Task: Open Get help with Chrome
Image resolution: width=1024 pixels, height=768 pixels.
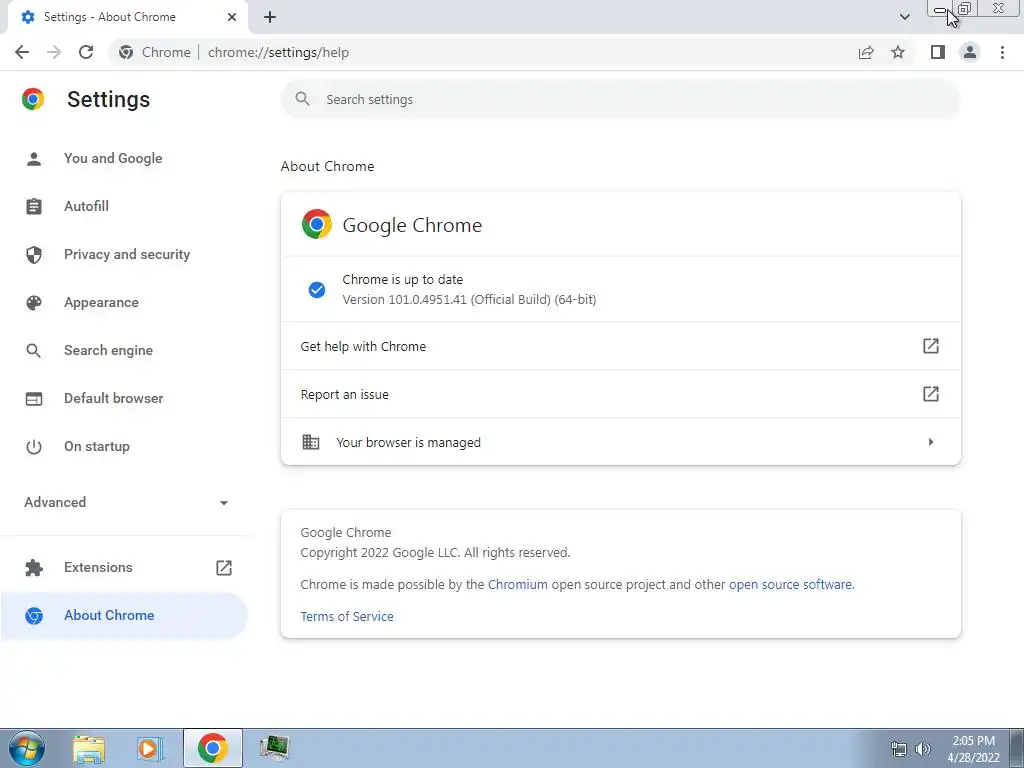Action: [620, 346]
